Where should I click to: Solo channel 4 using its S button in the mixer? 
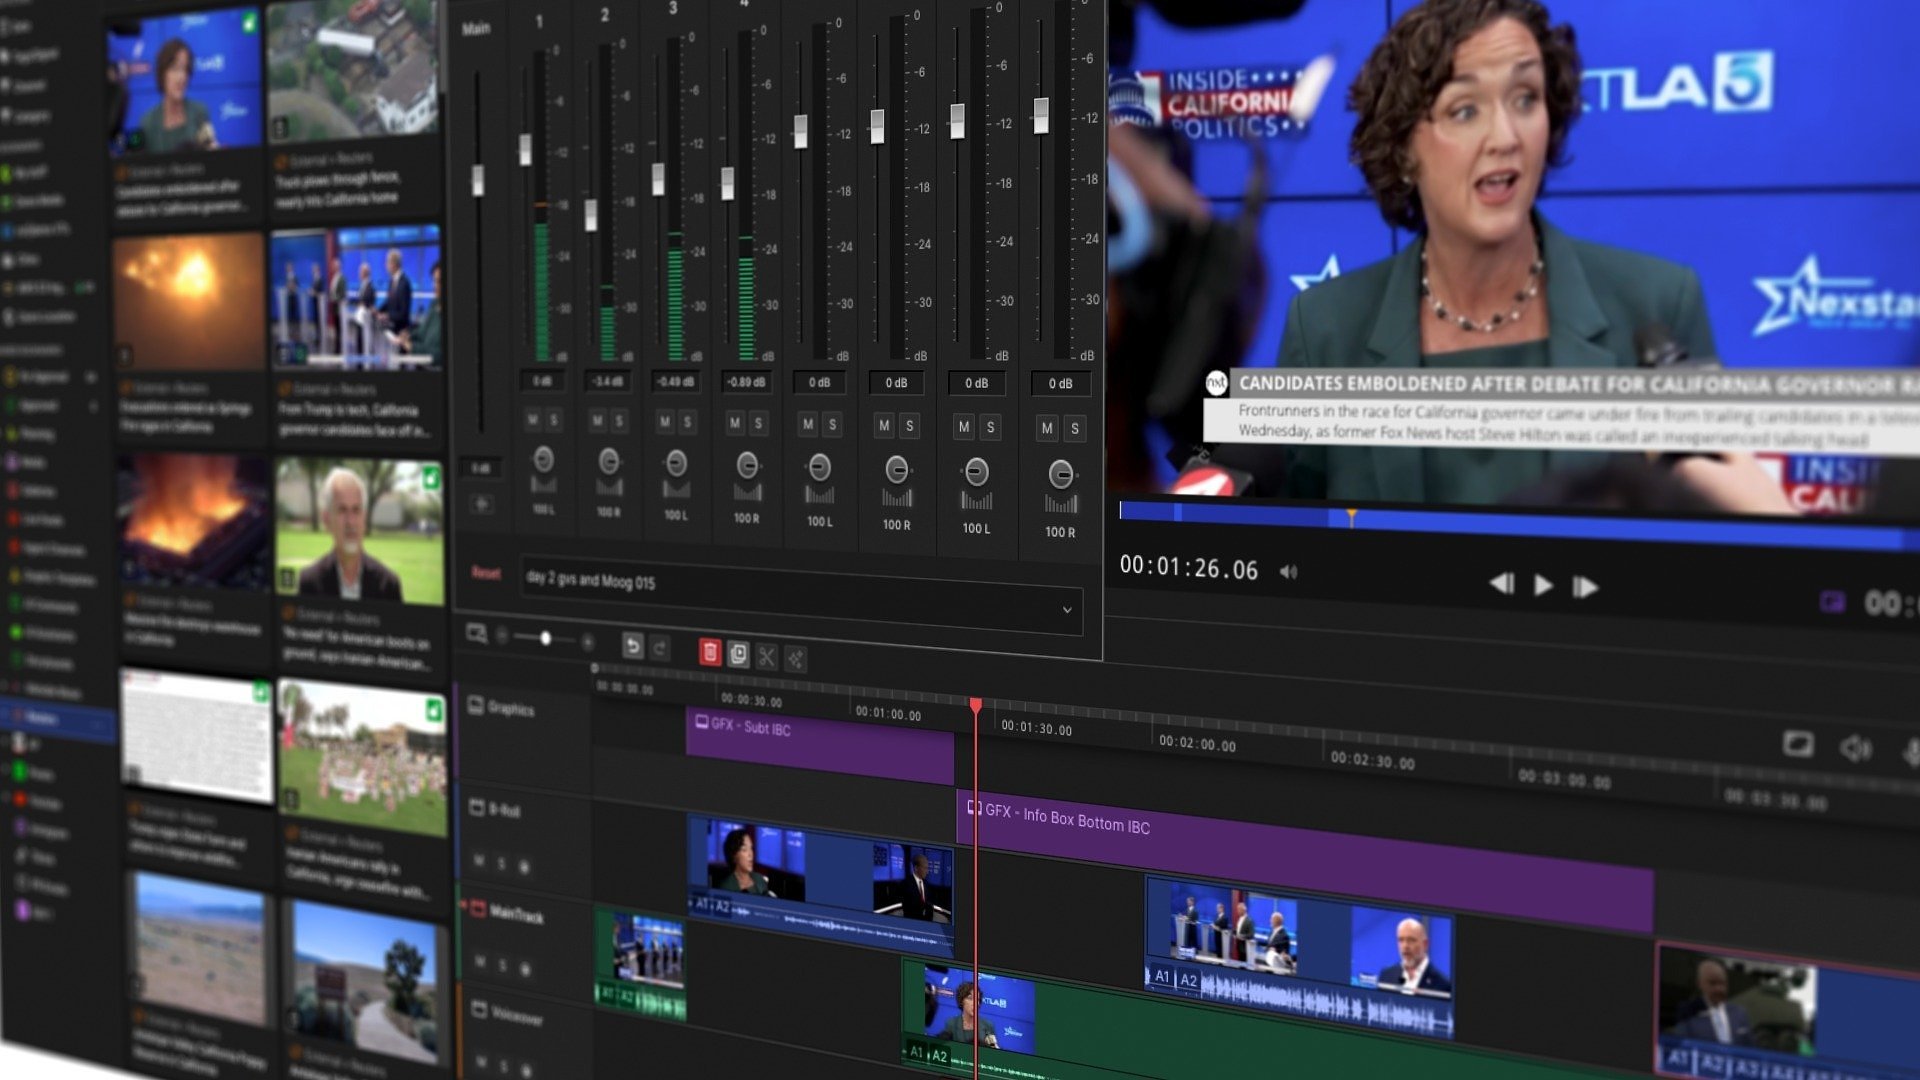click(758, 423)
